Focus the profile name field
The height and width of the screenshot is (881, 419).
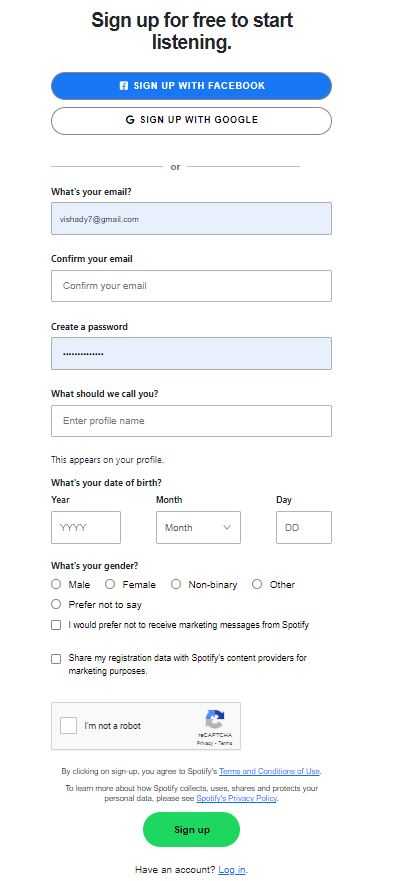click(192, 421)
